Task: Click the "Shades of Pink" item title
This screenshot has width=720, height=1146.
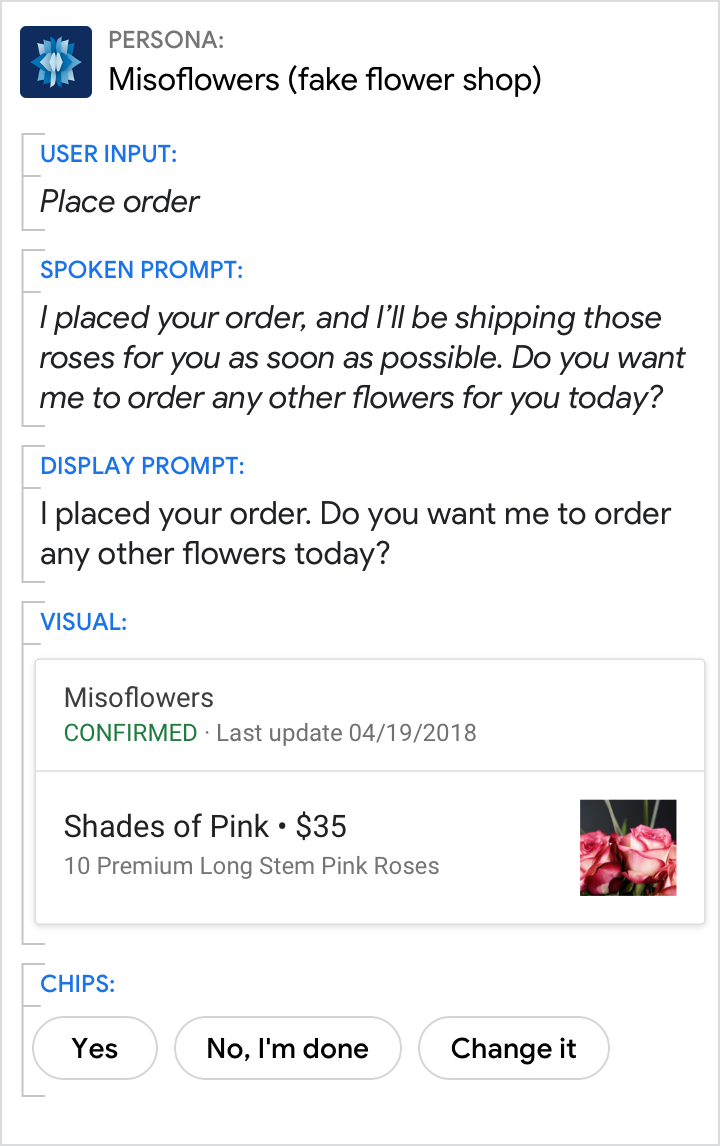Action: tap(166, 826)
